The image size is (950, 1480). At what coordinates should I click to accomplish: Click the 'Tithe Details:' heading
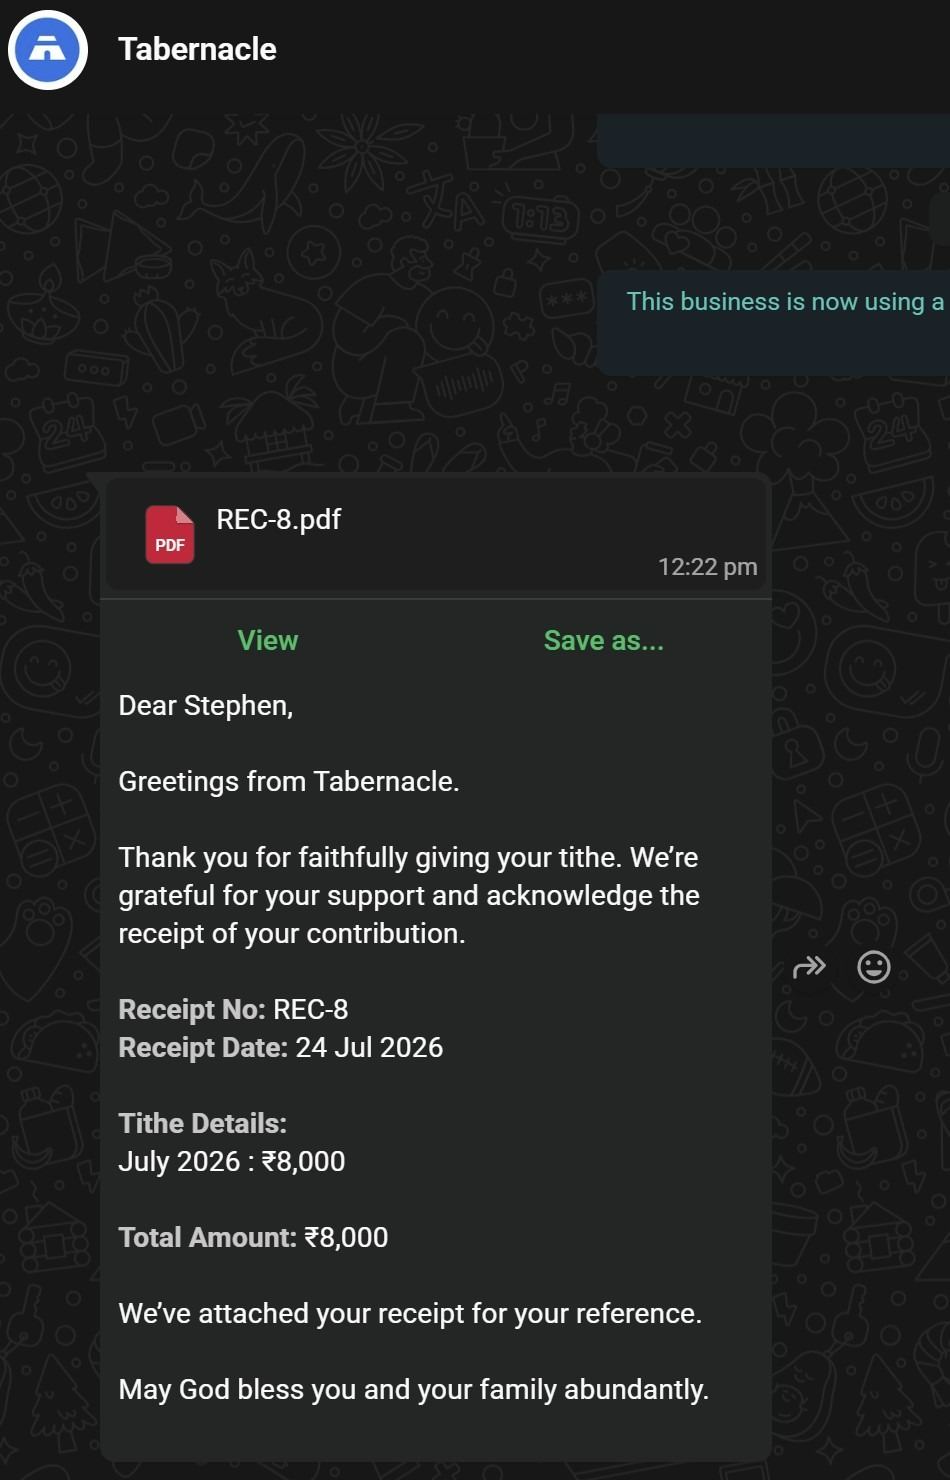coord(203,1124)
